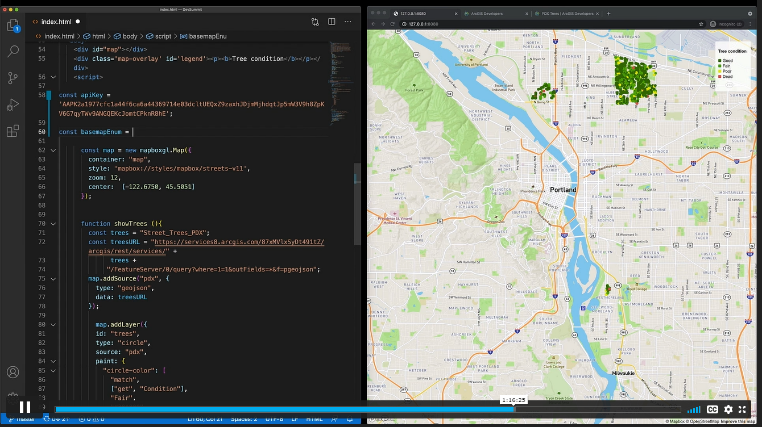Open a new browser tab with the plus icon
The image size is (762, 427).
pyautogui.click(x=608, y=14)
